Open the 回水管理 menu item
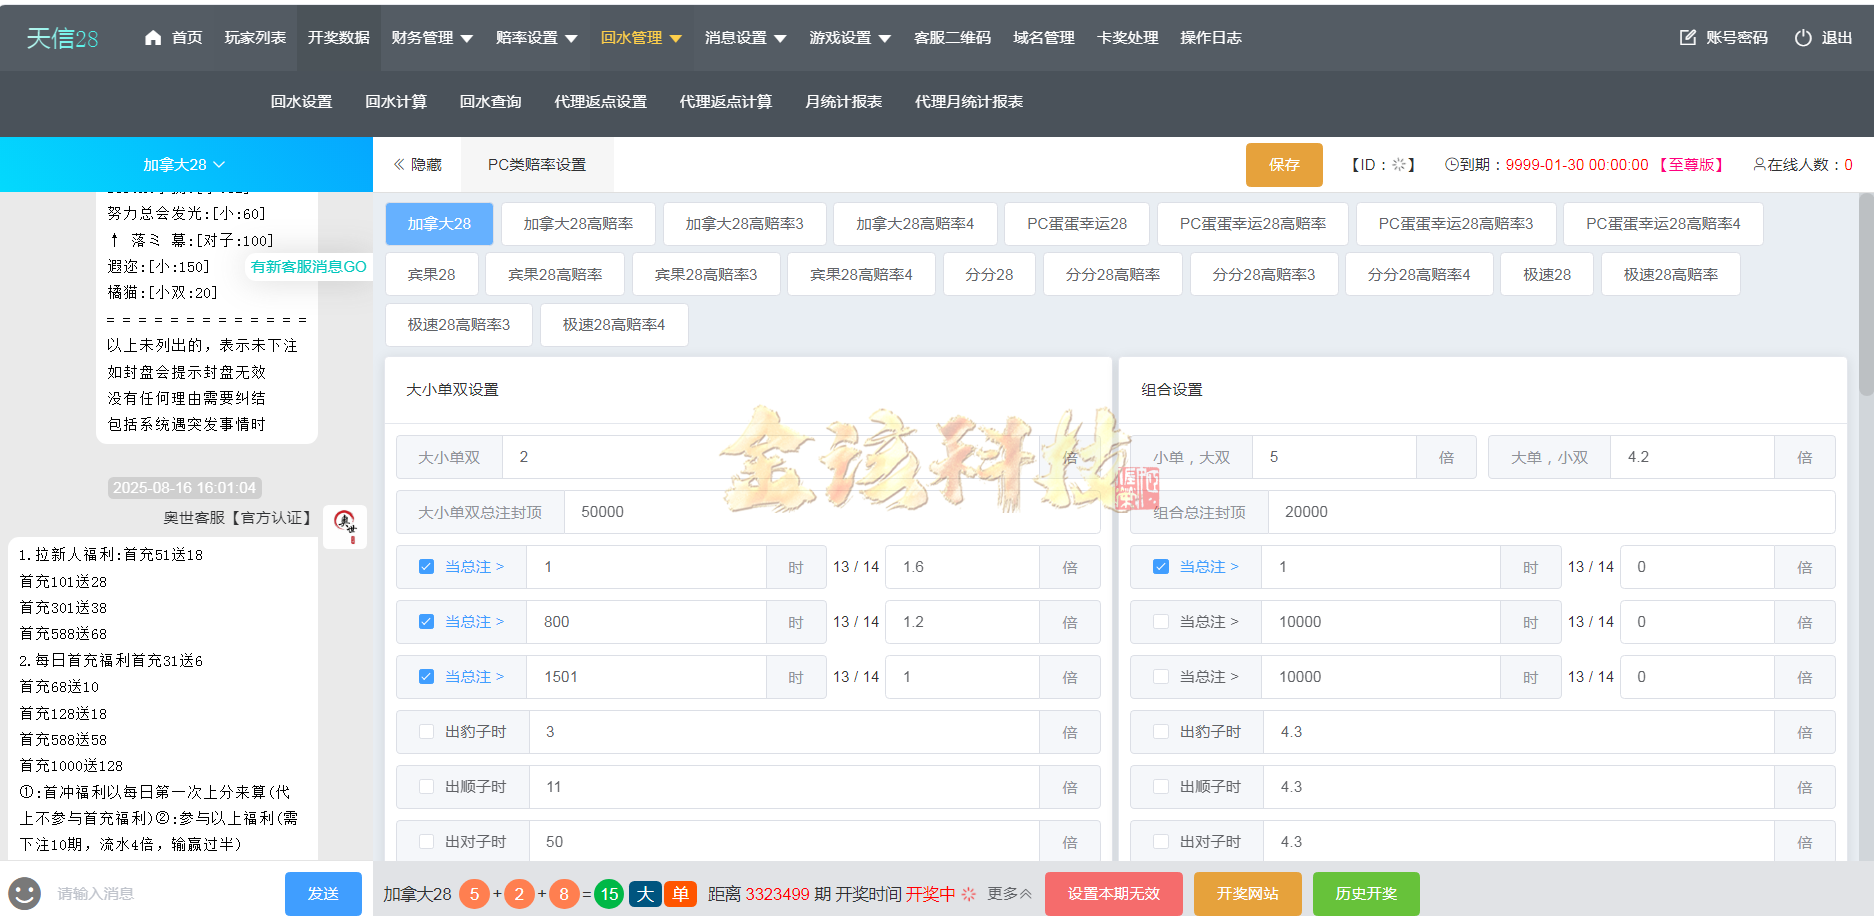Image resolution: width=1874 pixels, height=916 pixels. (632, 37)
